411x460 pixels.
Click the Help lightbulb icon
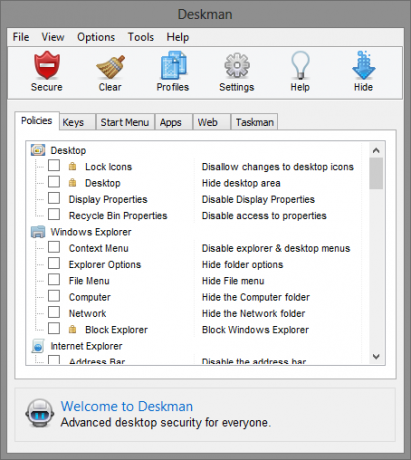300,65
